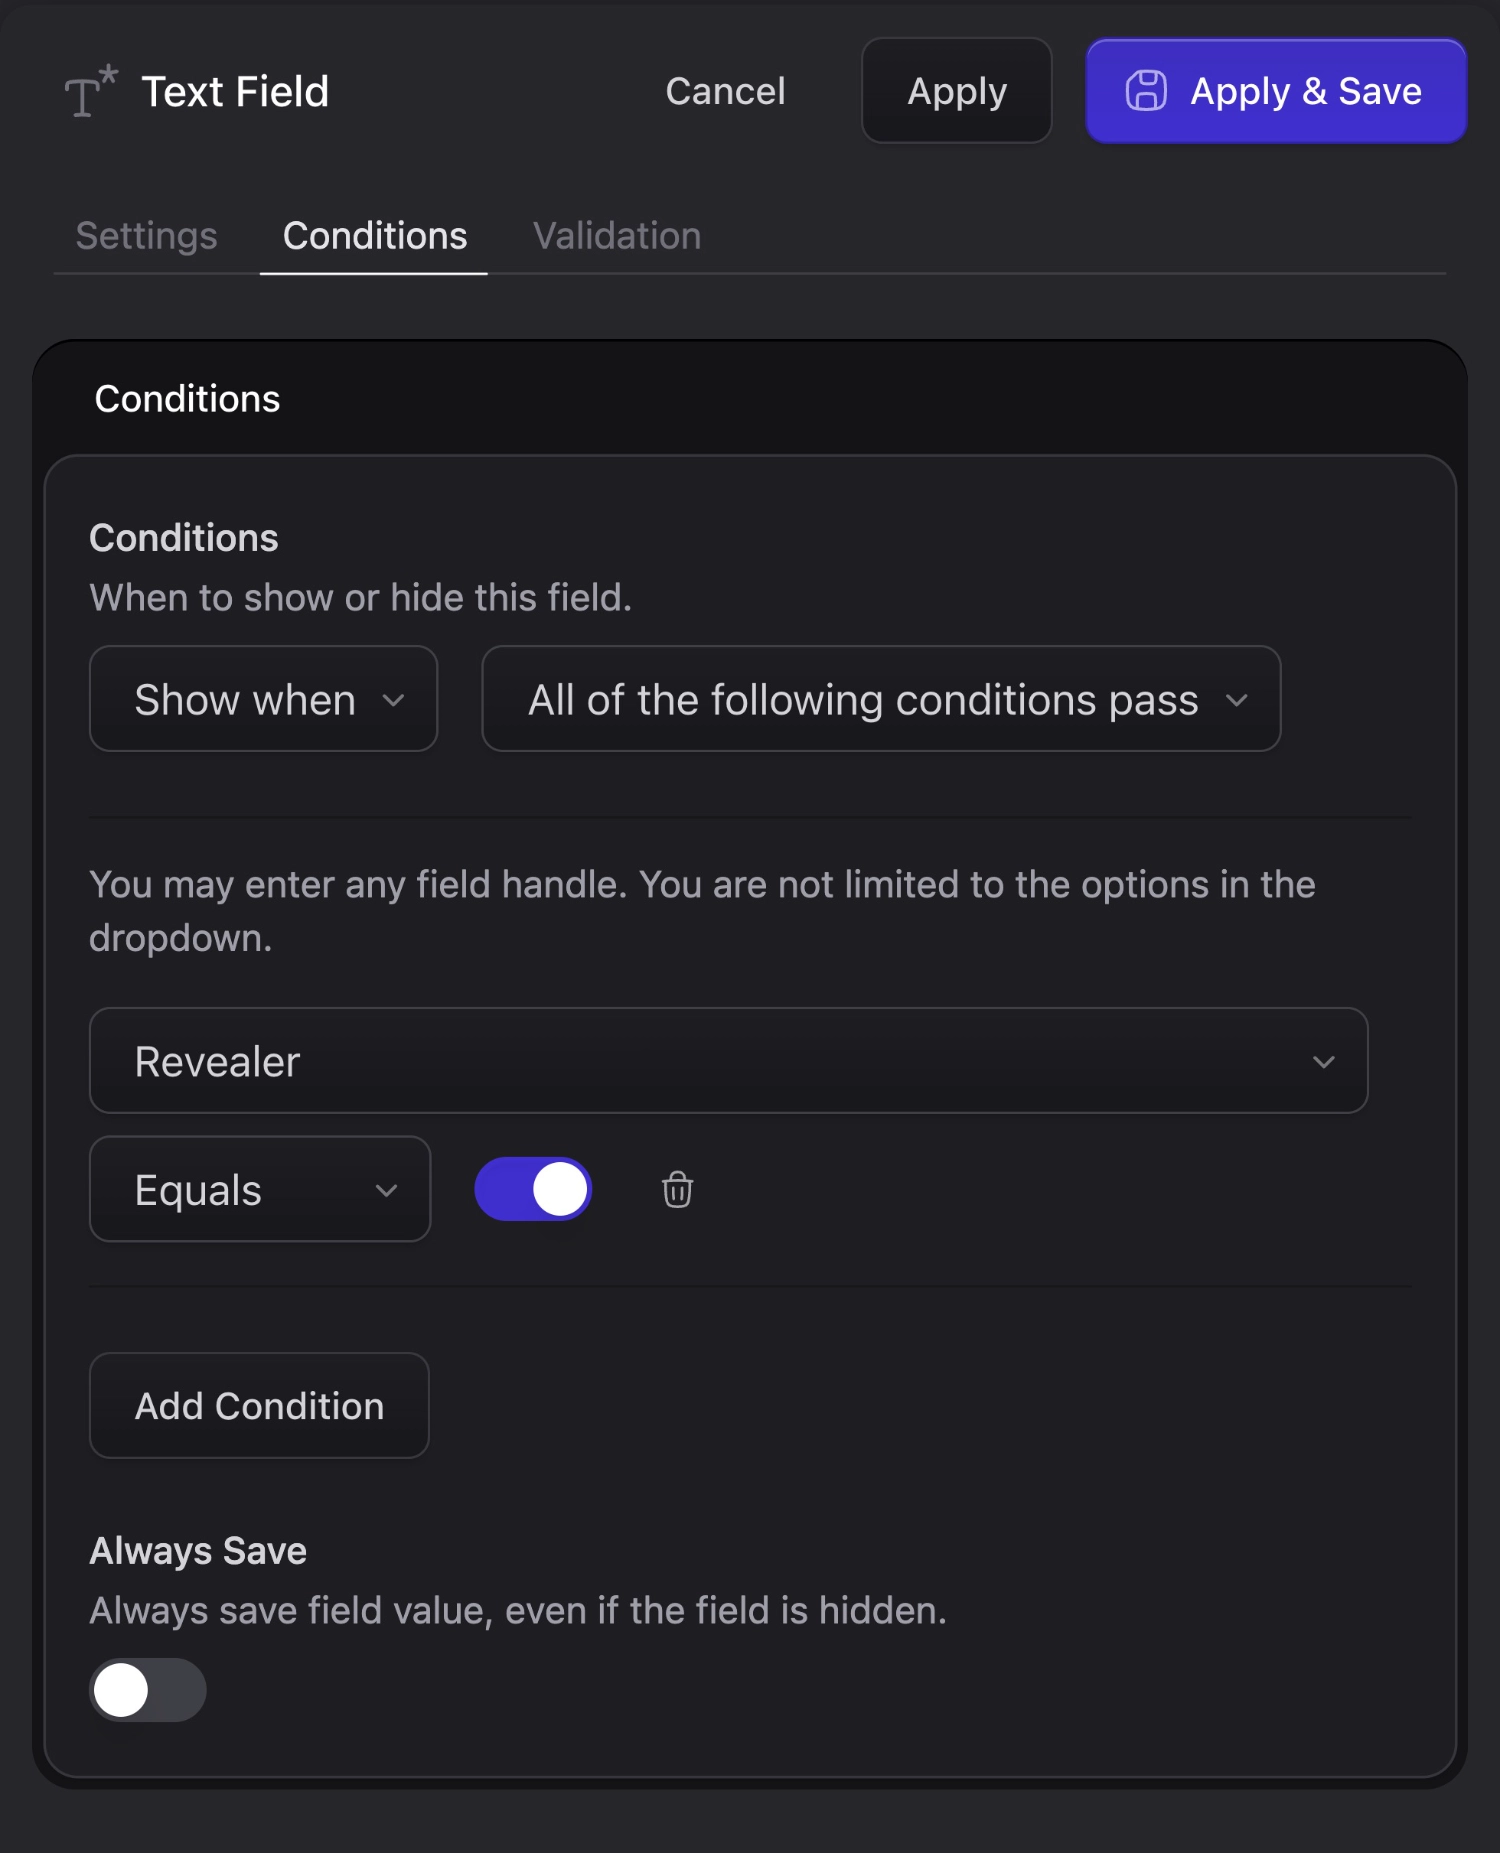This screenshot has width=1500, height=1853.
Task: Switch to the Validation tab
Action: point(616,236)
